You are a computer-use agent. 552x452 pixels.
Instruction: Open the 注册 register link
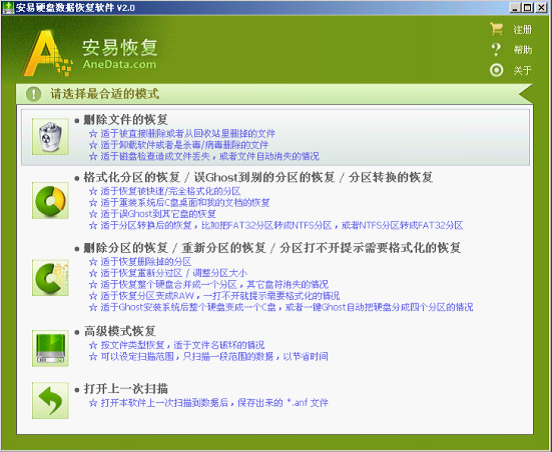click(x=522, y=30)
